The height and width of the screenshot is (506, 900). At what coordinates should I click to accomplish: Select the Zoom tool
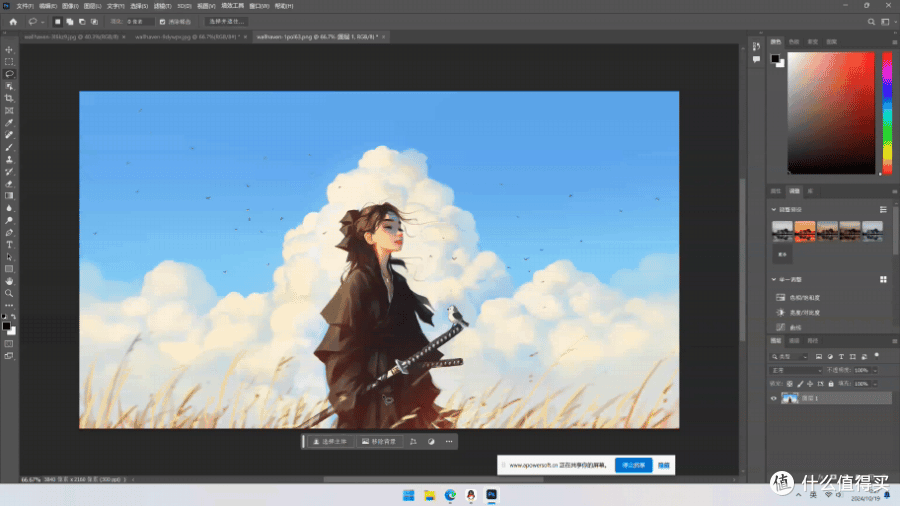pos(9,293)
